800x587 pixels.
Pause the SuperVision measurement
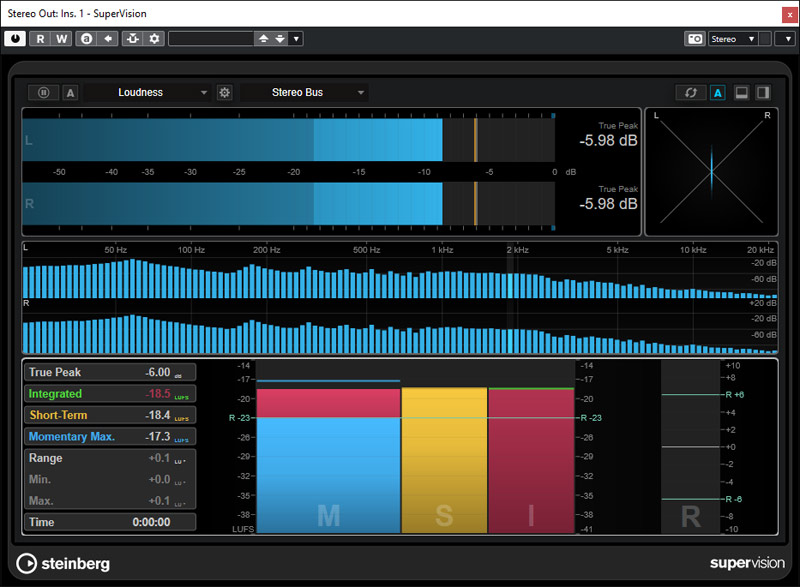[44, 93]
